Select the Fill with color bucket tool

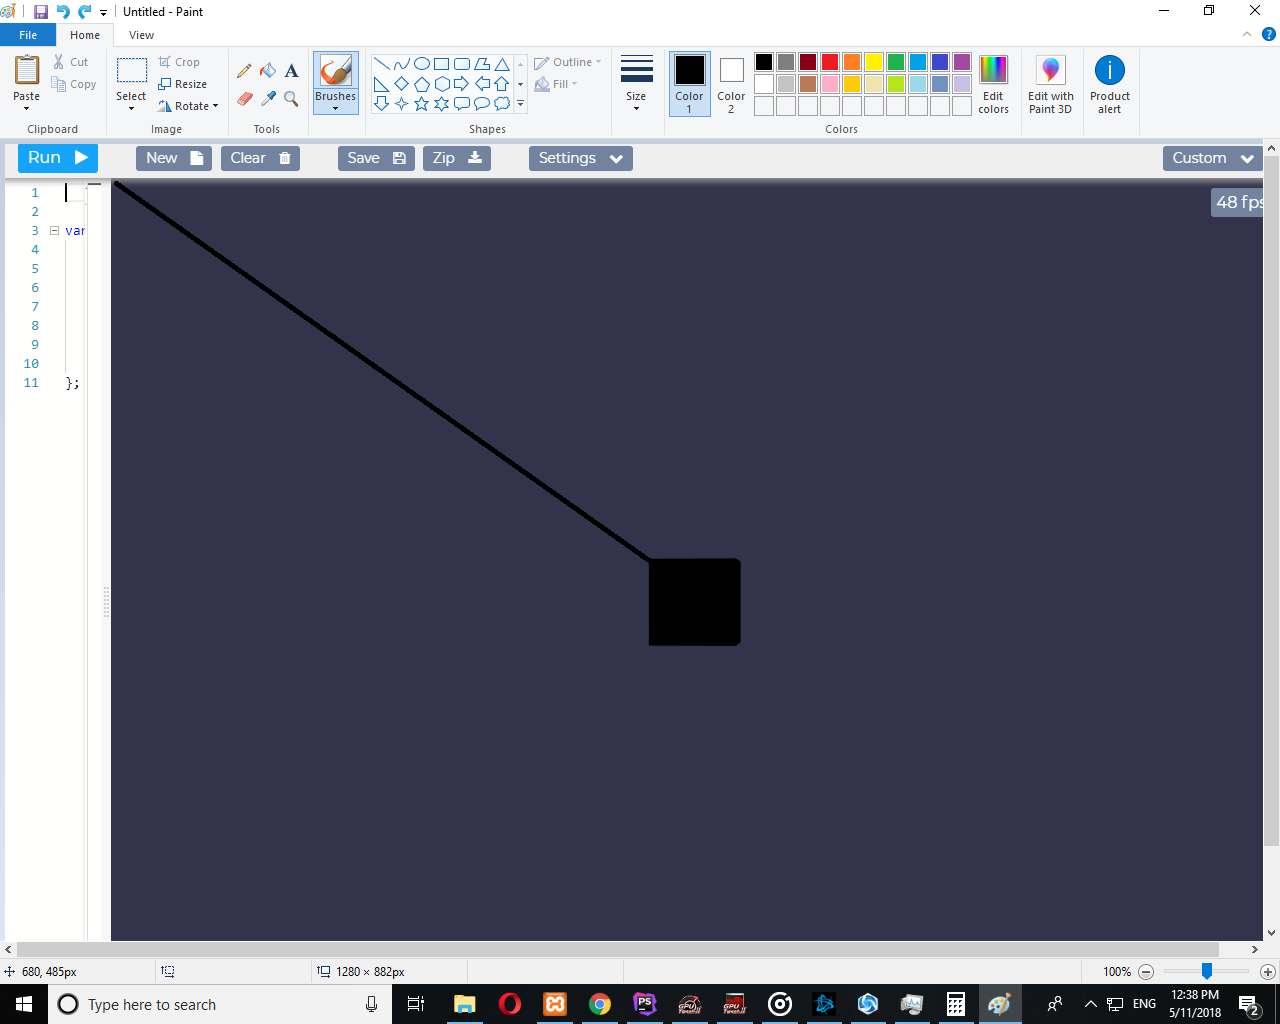click(x=268, y=71)
